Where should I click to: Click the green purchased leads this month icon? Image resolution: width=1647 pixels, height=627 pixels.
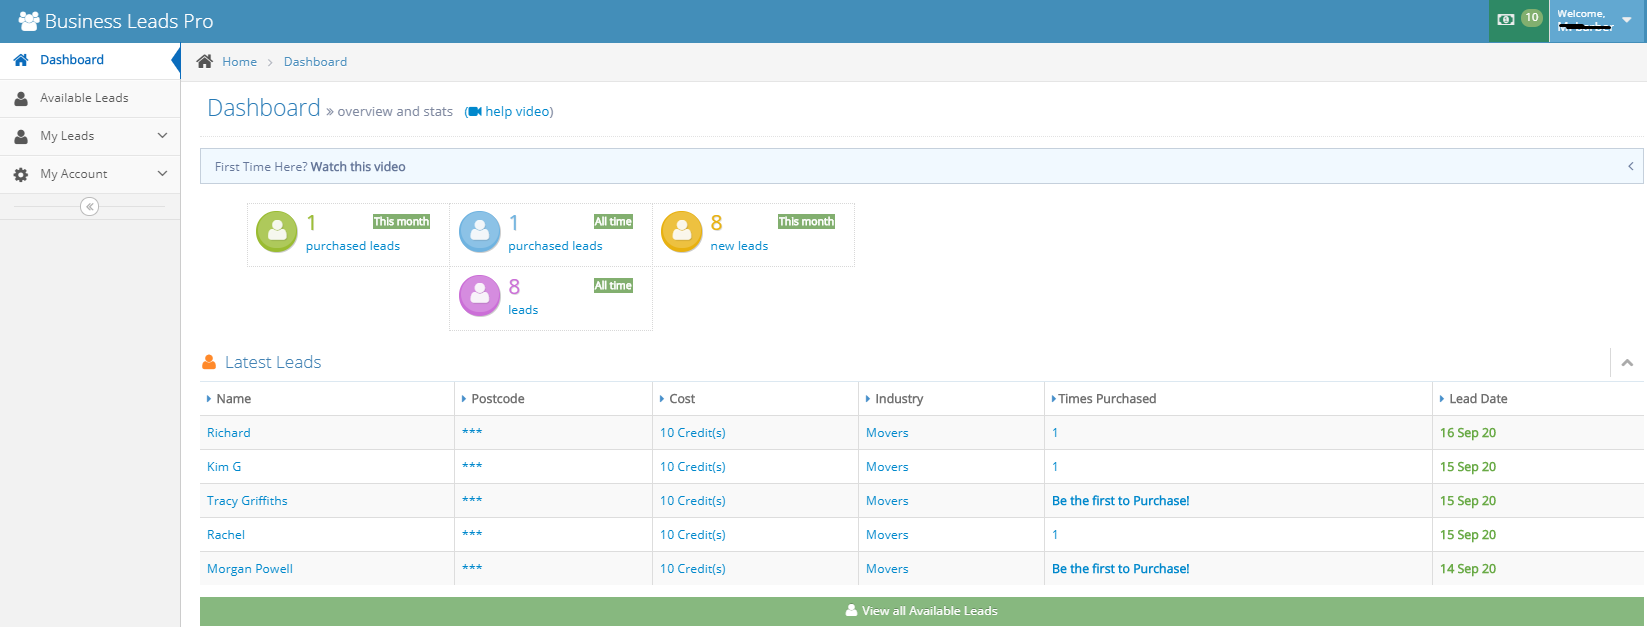[277, 232]
